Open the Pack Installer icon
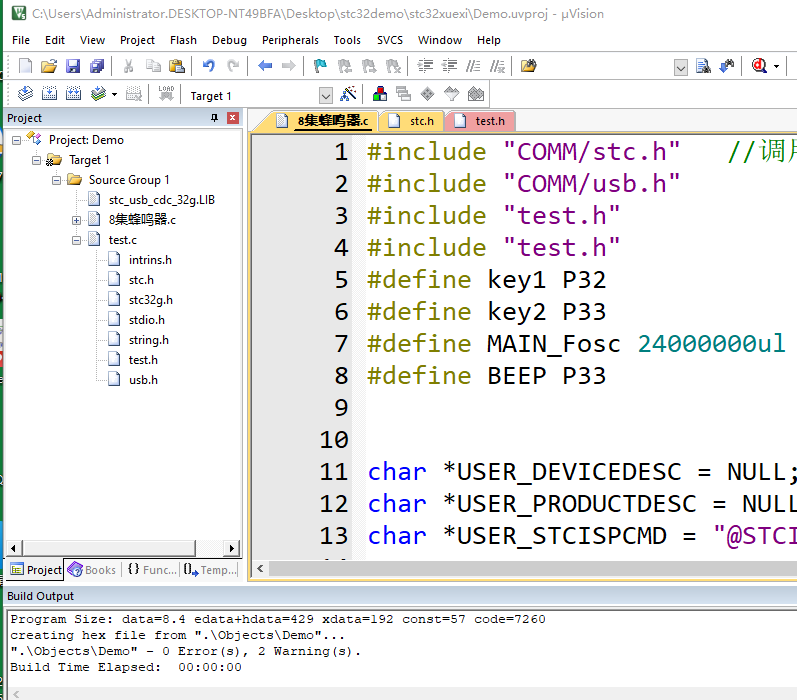The image size is (797, 700). [476, 94]
